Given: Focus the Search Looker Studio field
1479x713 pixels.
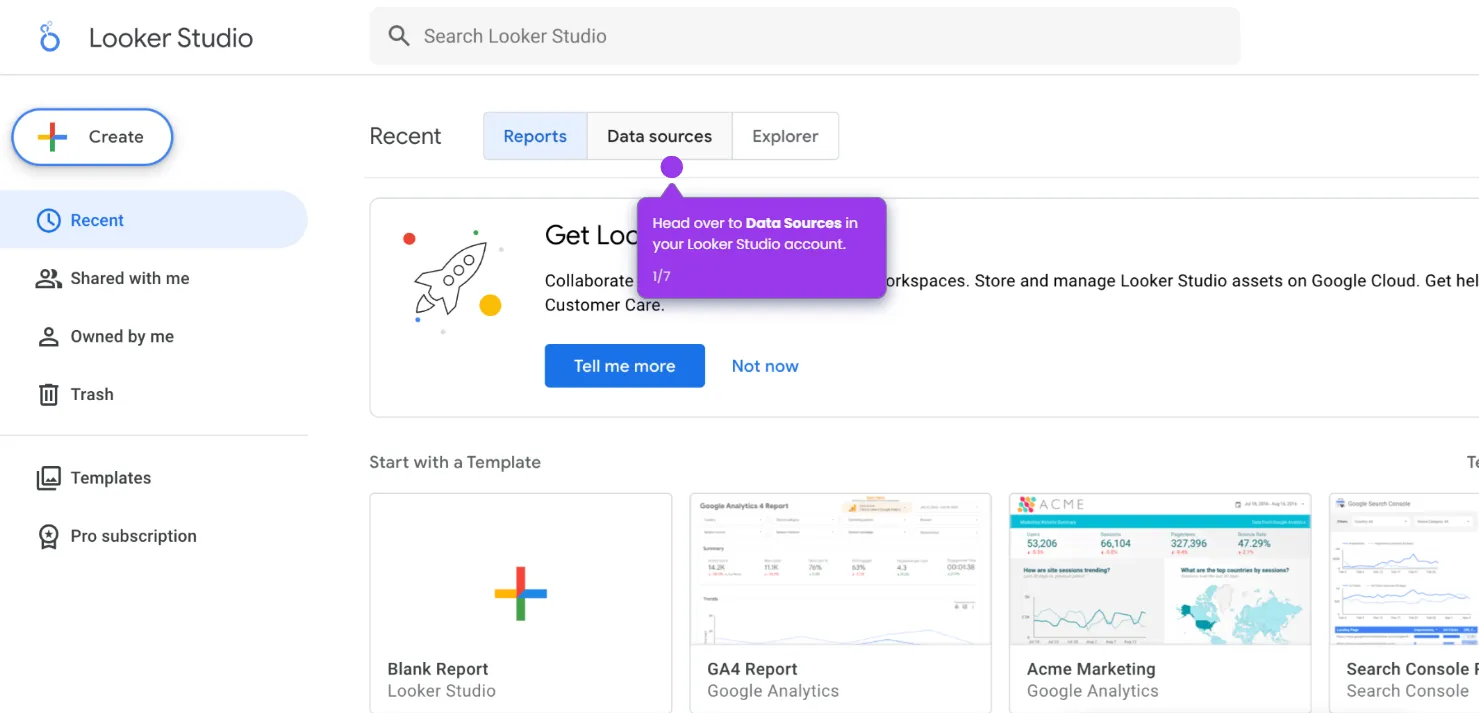Looking at the screenshot, I should [805, 36].
